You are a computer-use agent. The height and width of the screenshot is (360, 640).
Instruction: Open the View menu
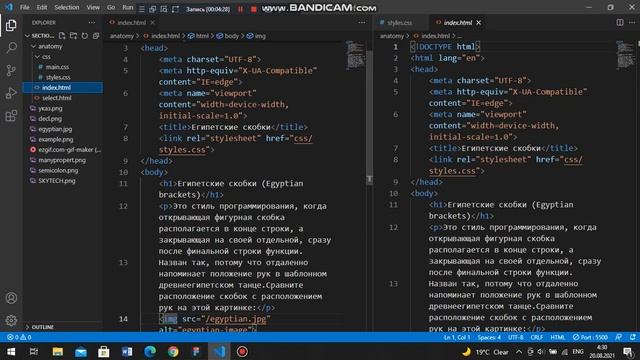93,7
